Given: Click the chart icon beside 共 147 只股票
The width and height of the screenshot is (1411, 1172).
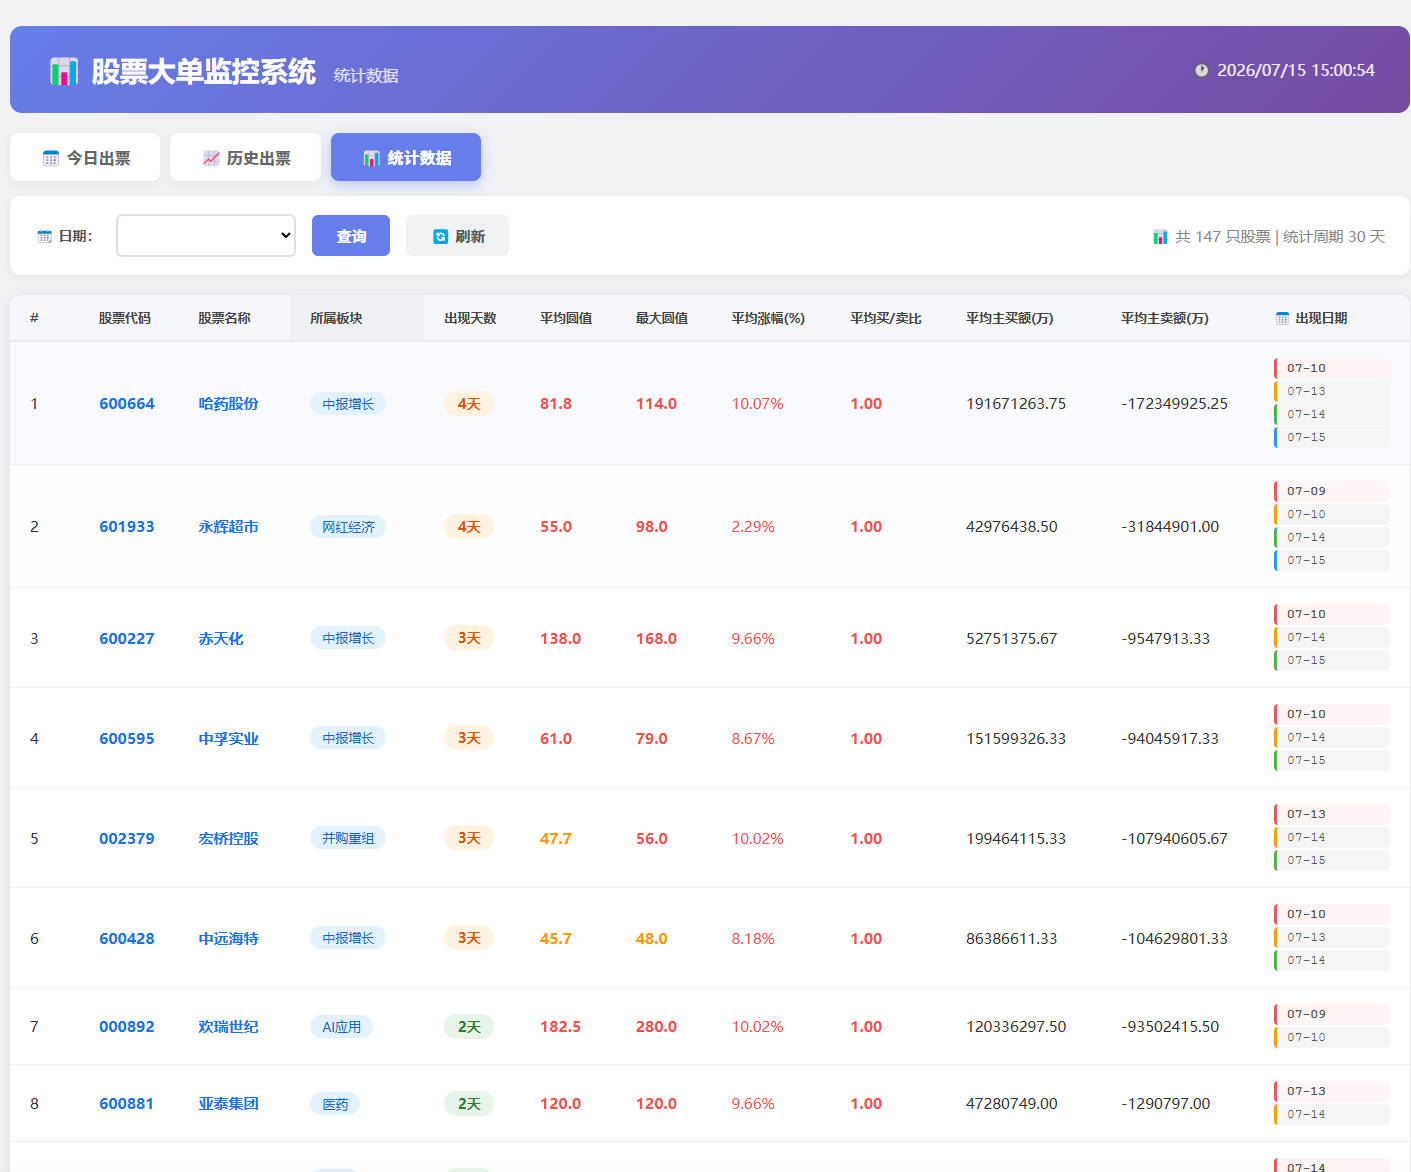Looking at the screenshot, I should coord(1160,237).
